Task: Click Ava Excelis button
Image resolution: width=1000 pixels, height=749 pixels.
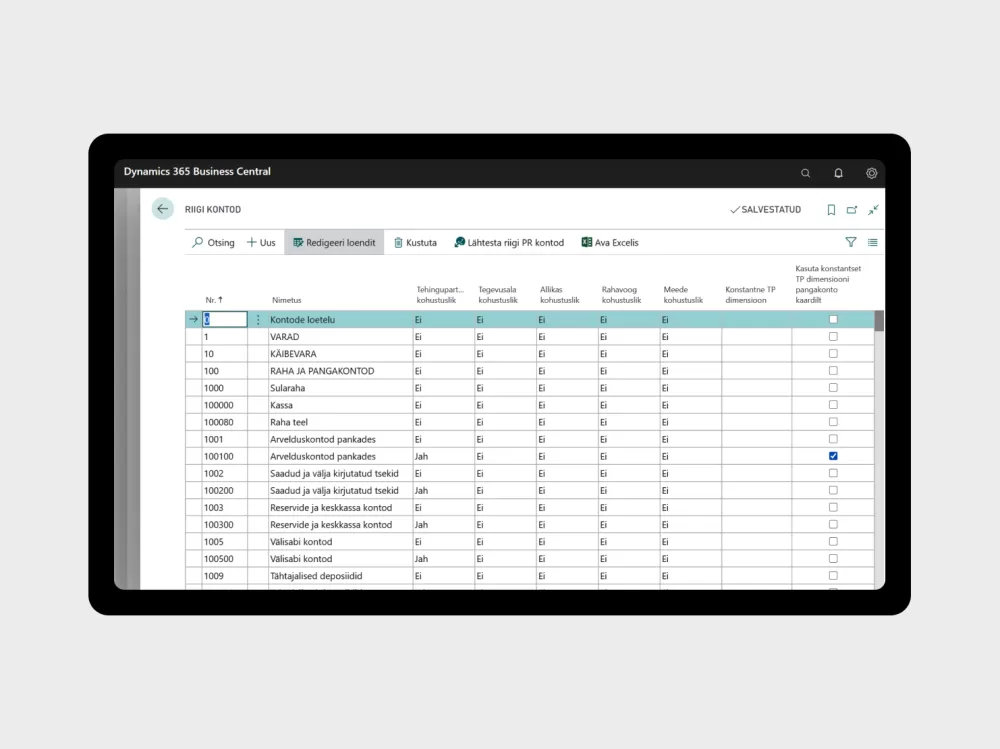Action: 610,242
